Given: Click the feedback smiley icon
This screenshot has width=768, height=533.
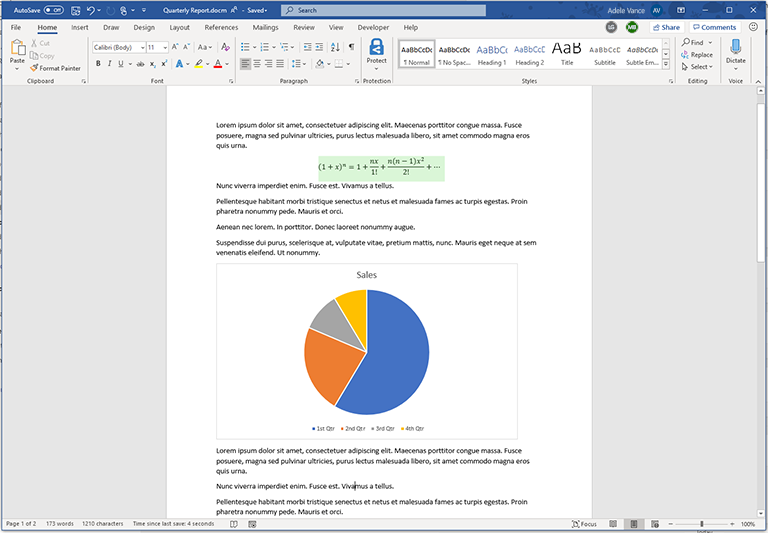Looking at the screenshot, I should (x=753, y=27).
